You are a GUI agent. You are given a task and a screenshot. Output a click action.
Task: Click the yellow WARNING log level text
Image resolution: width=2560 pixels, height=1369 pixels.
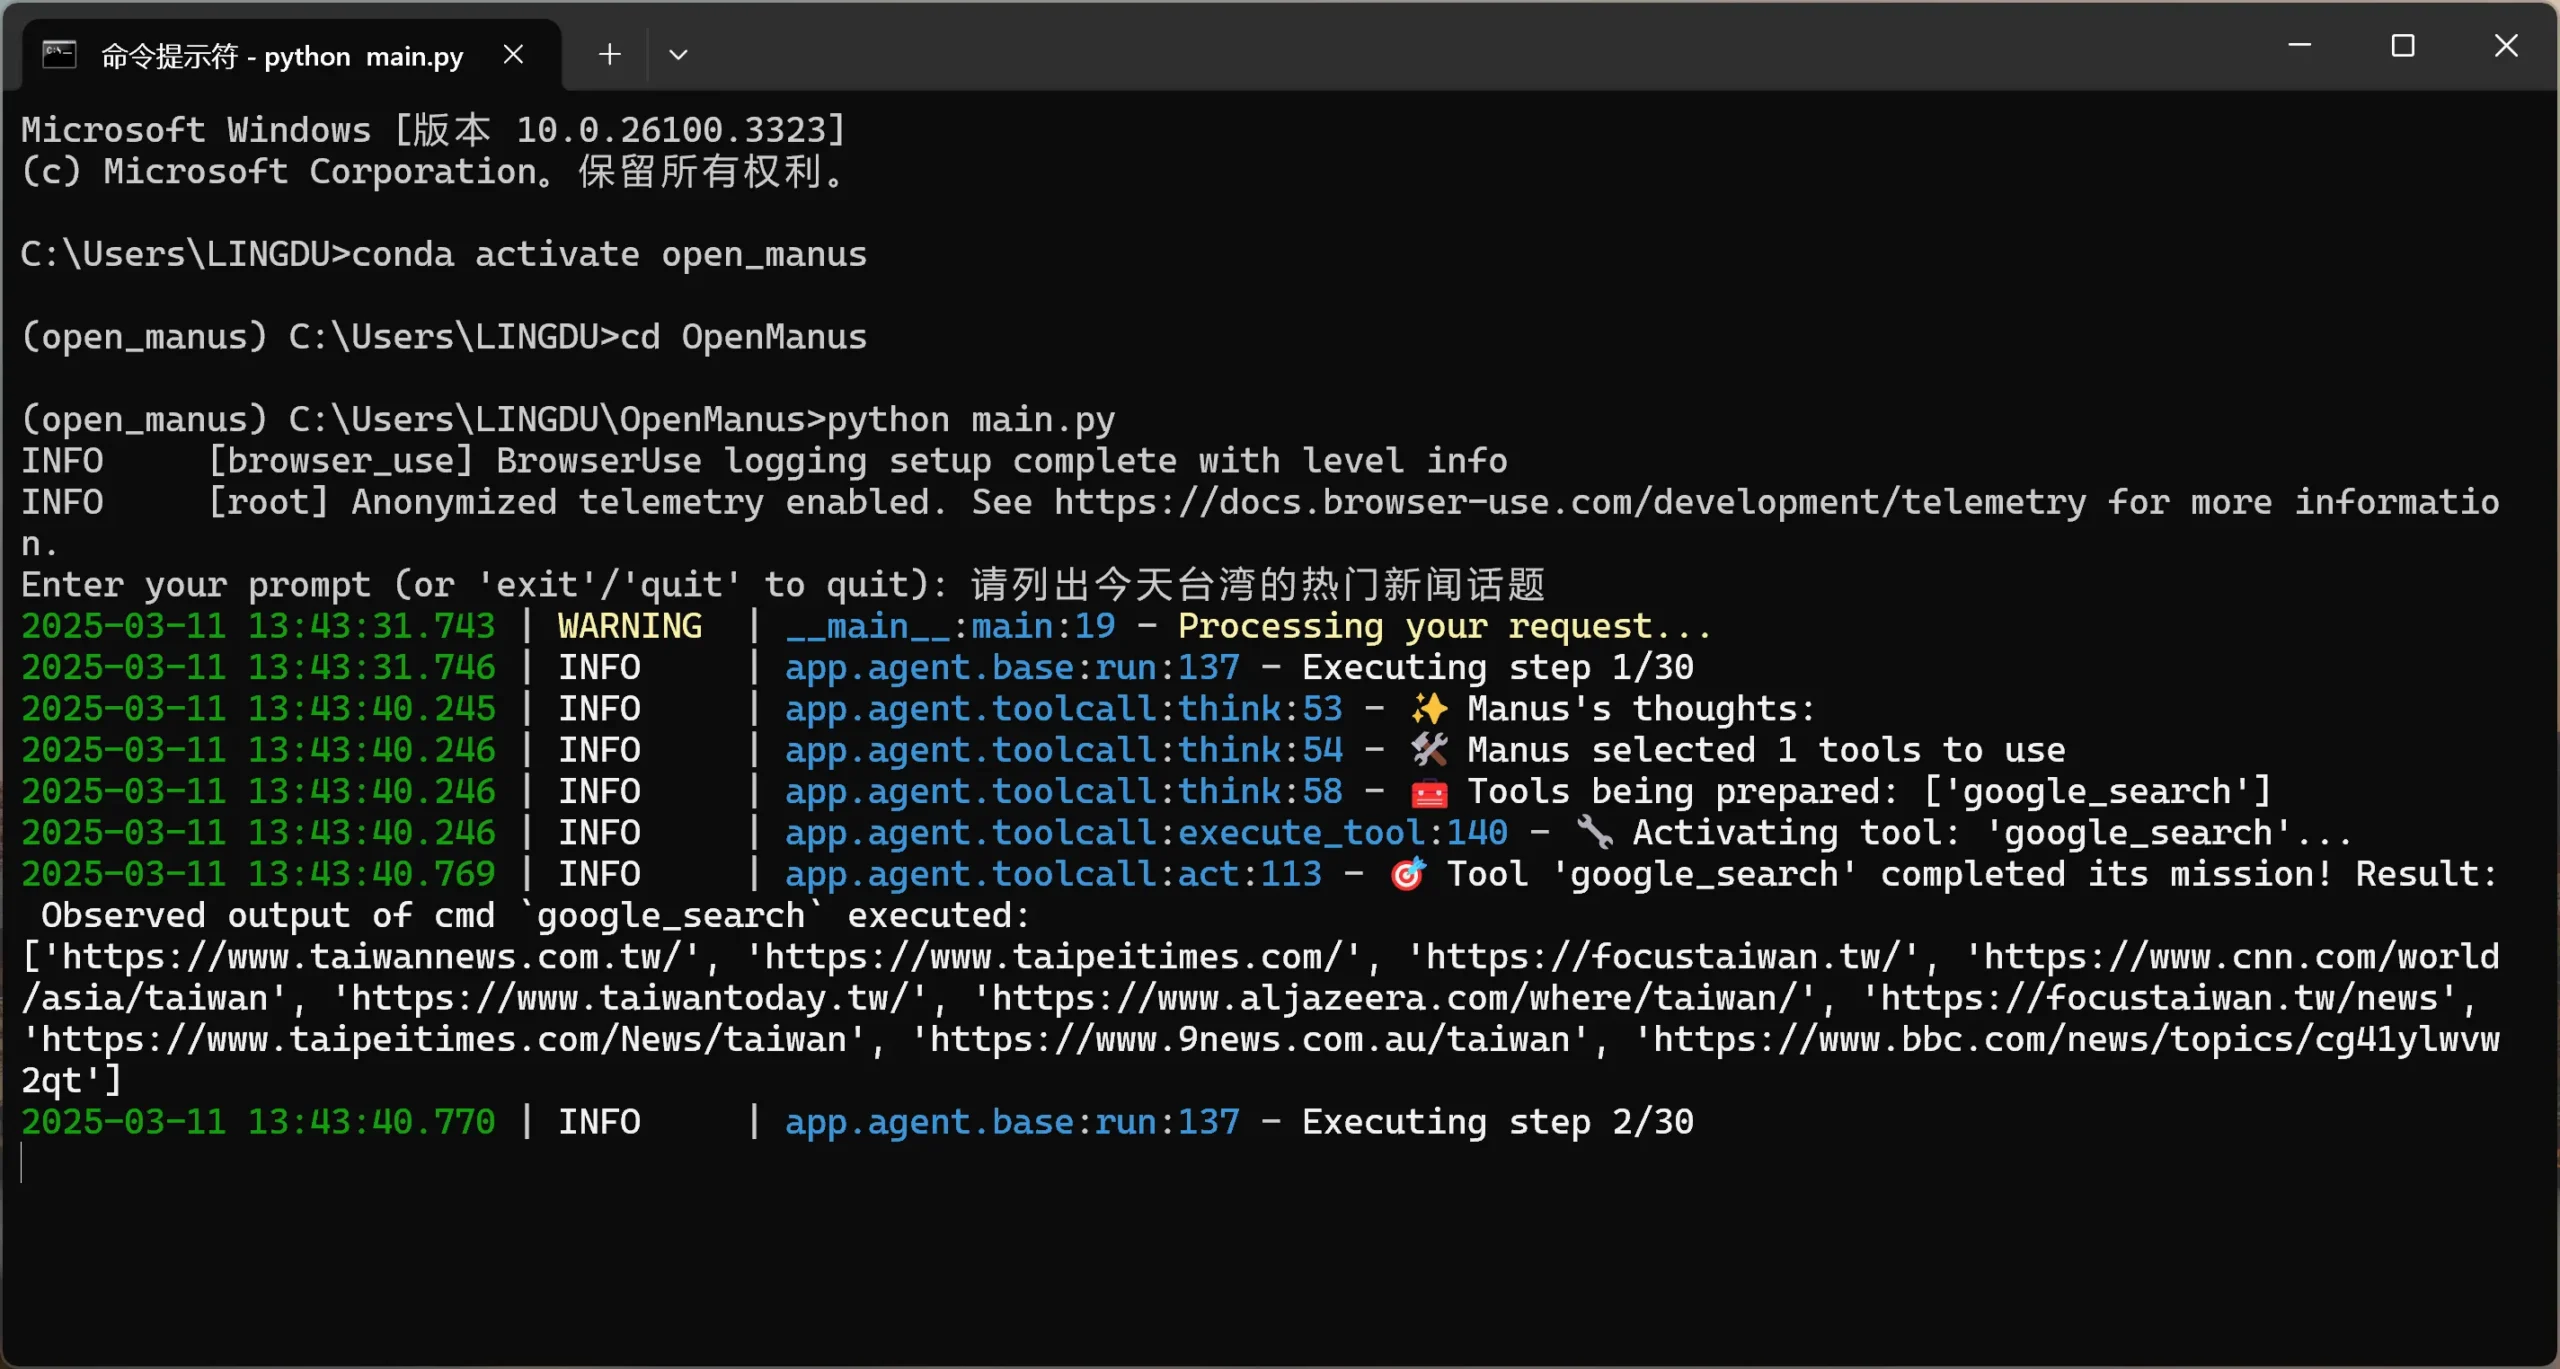point(630,627)
